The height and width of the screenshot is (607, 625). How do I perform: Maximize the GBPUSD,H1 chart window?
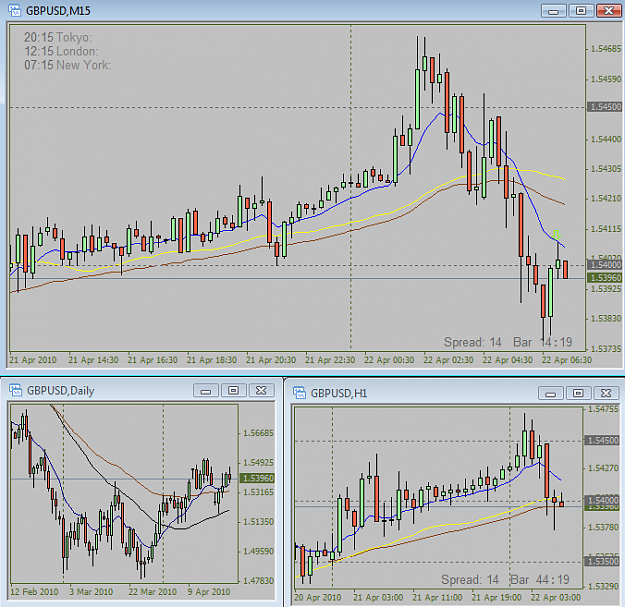tap(578, 393)
